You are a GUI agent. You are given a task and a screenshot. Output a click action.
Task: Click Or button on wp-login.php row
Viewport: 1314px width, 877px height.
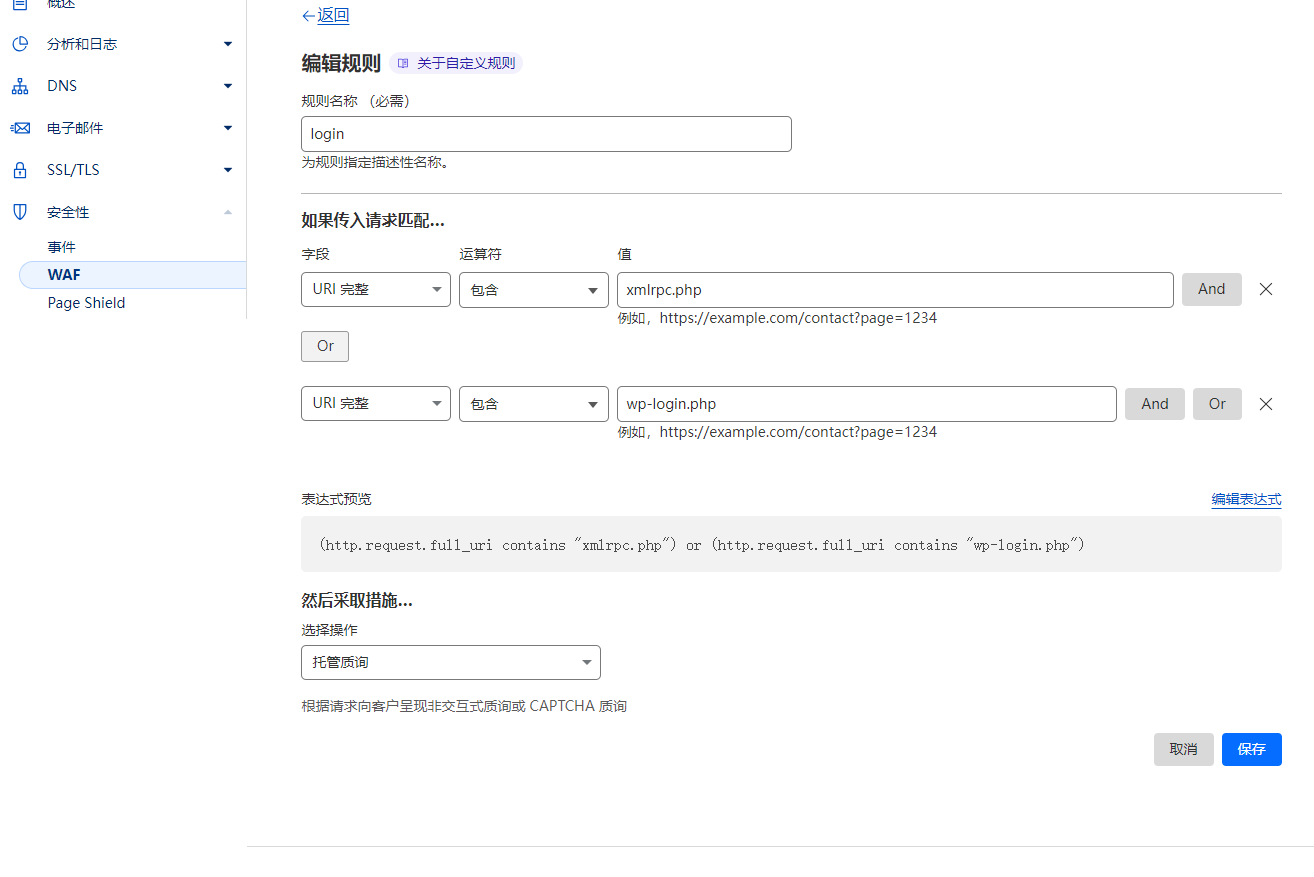coord(1217,404)
